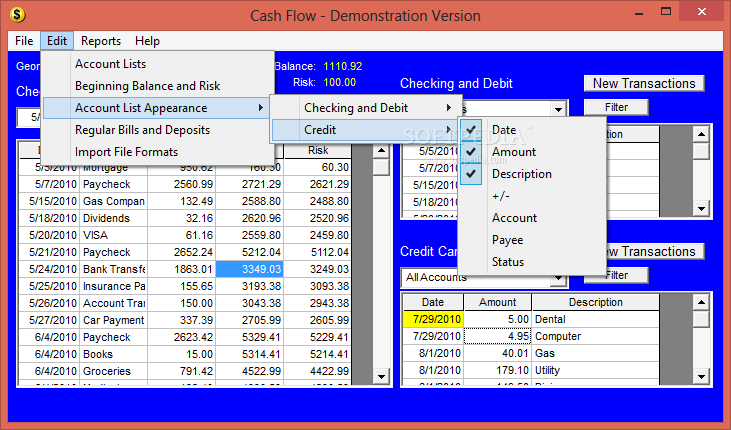731x430 pixels.
Task: Click the Groceries description cell
Action: point(114,371)
